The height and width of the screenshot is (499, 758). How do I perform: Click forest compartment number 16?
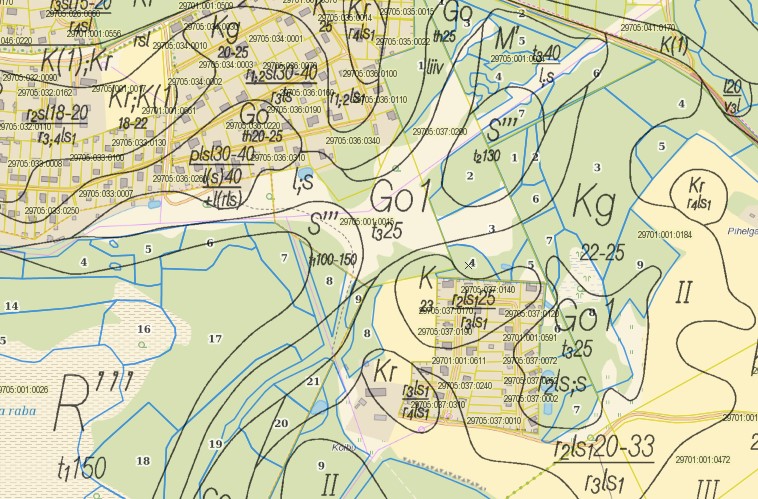(x=144, y=329)
